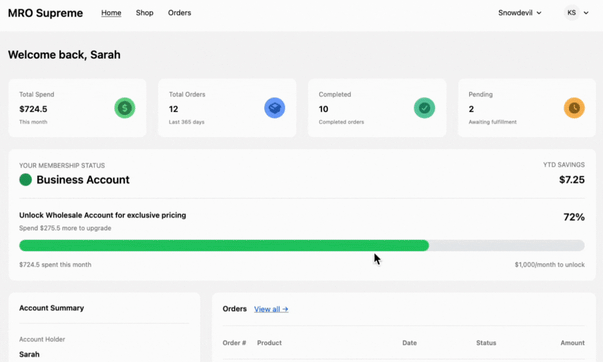Viewport: 603px width, 362px height.
Task: Click the Total Orders value 12
Action: tap(173, 109)
